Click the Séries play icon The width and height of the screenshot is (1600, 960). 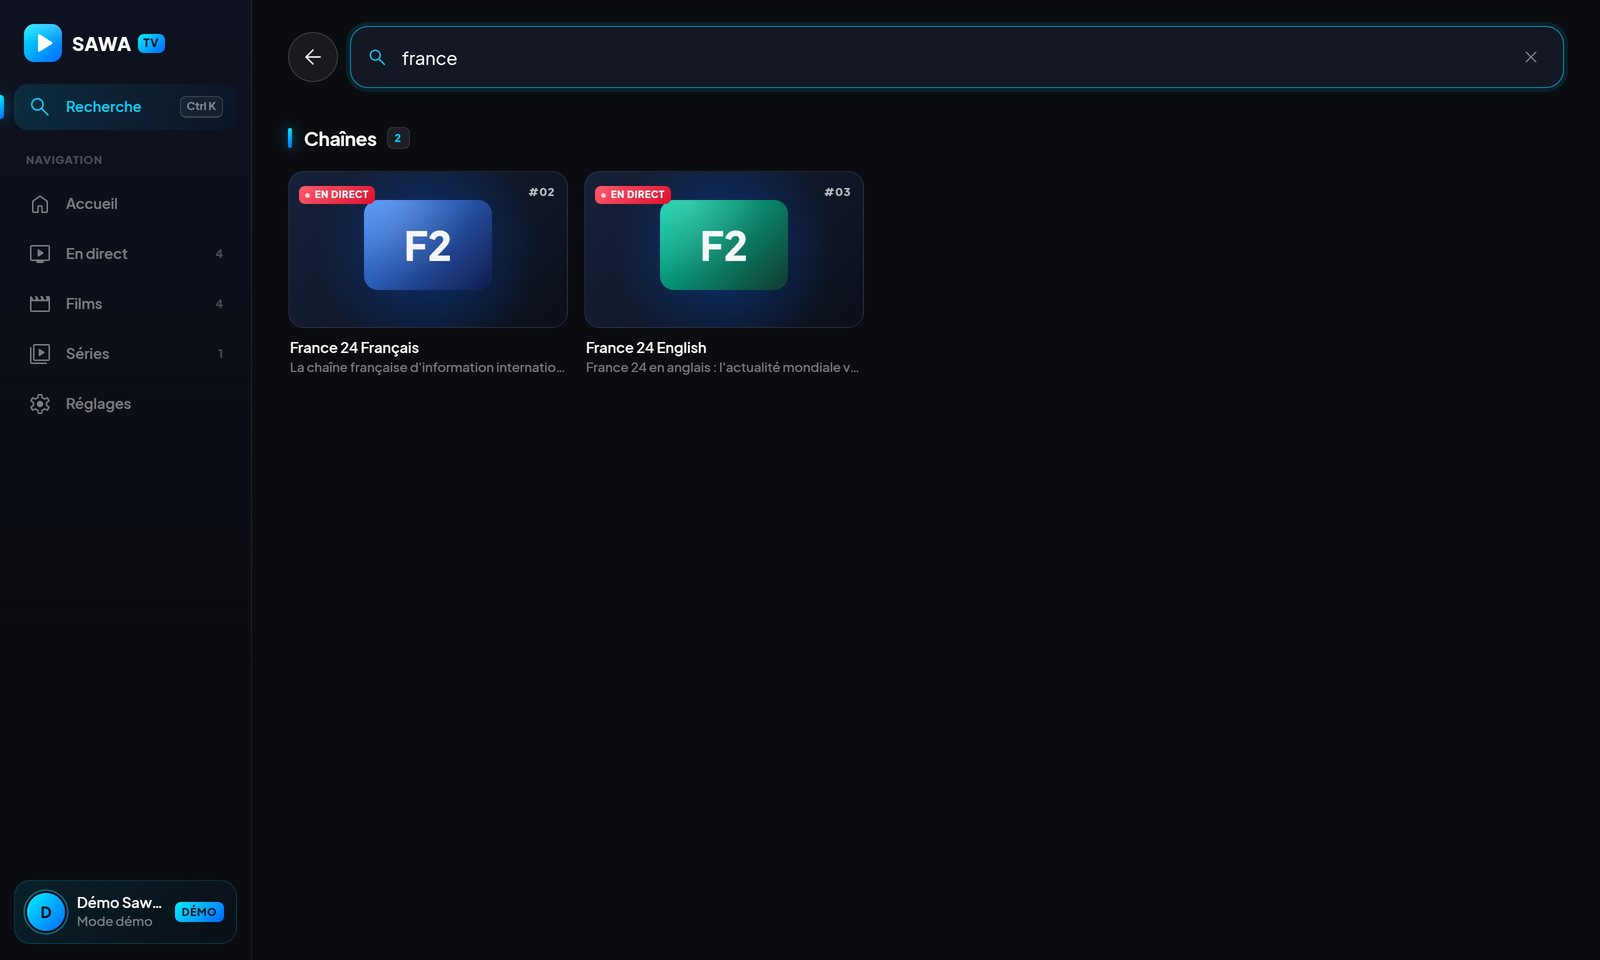tap(40, 354)
